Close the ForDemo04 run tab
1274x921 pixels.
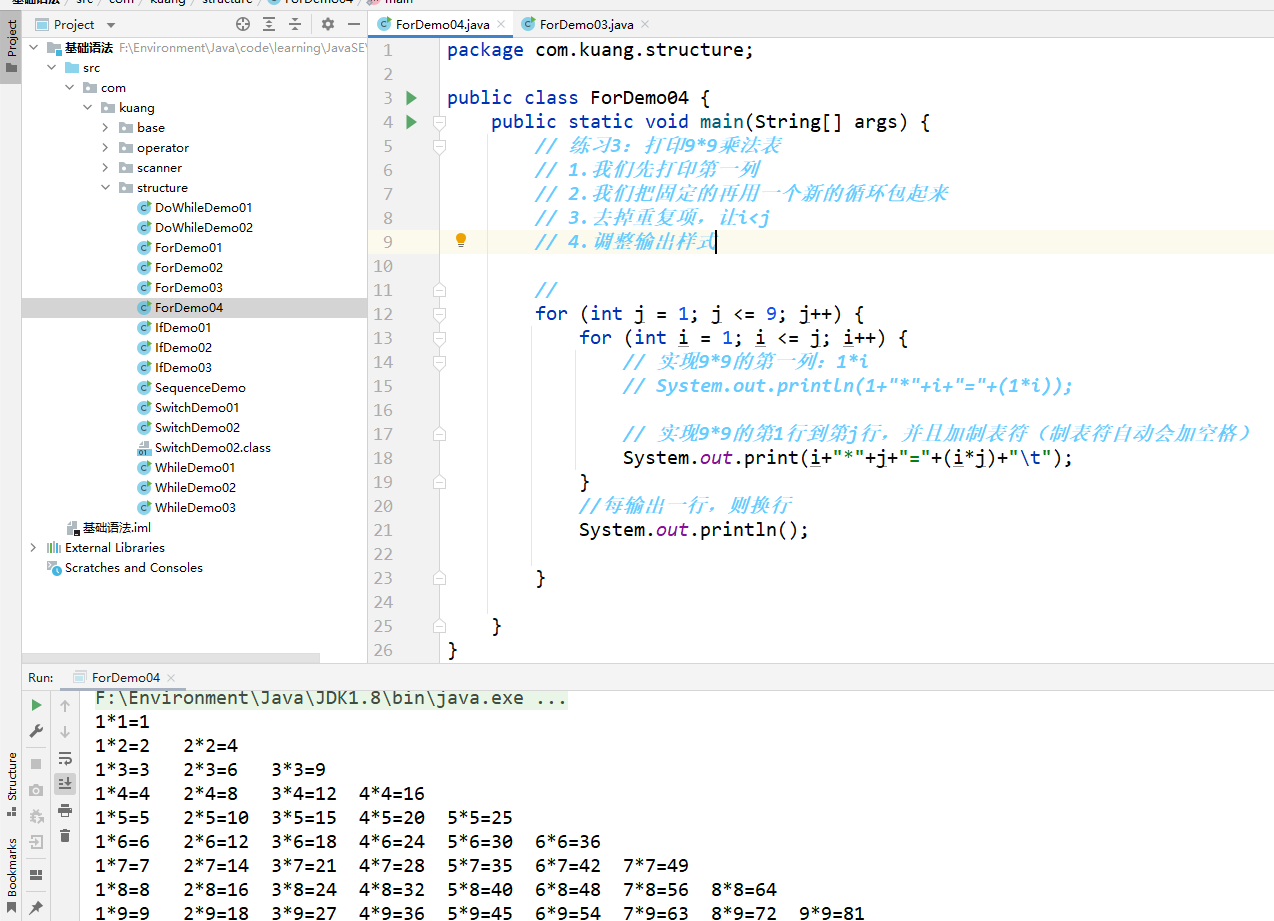170,677
